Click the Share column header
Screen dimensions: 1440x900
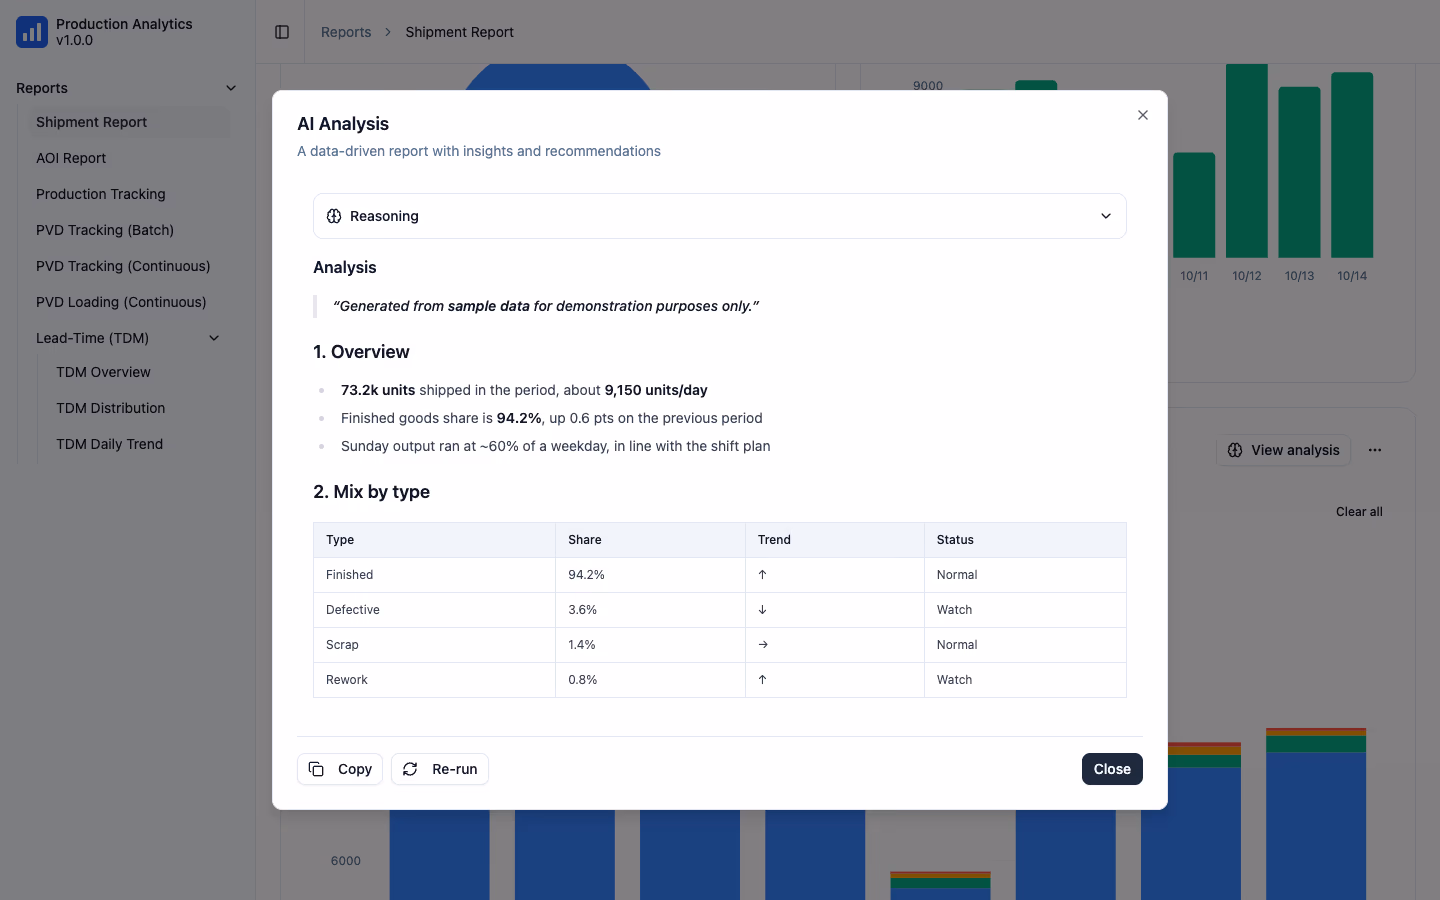point(650,540)
